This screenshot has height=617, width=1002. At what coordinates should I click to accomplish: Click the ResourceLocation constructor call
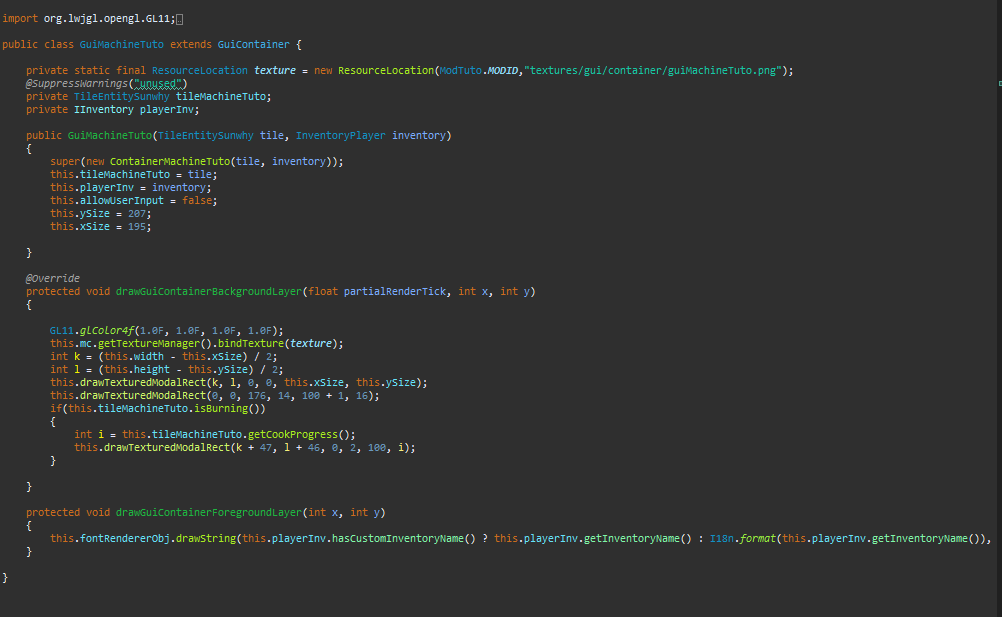385,71
